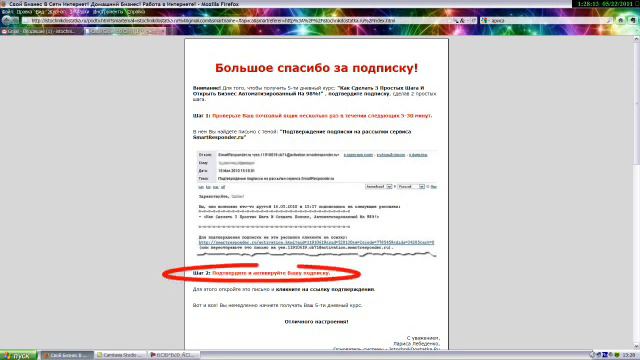Screen dimensions: 640x360
Task: Open the Справка menu
Action: [x=135, y=12]
